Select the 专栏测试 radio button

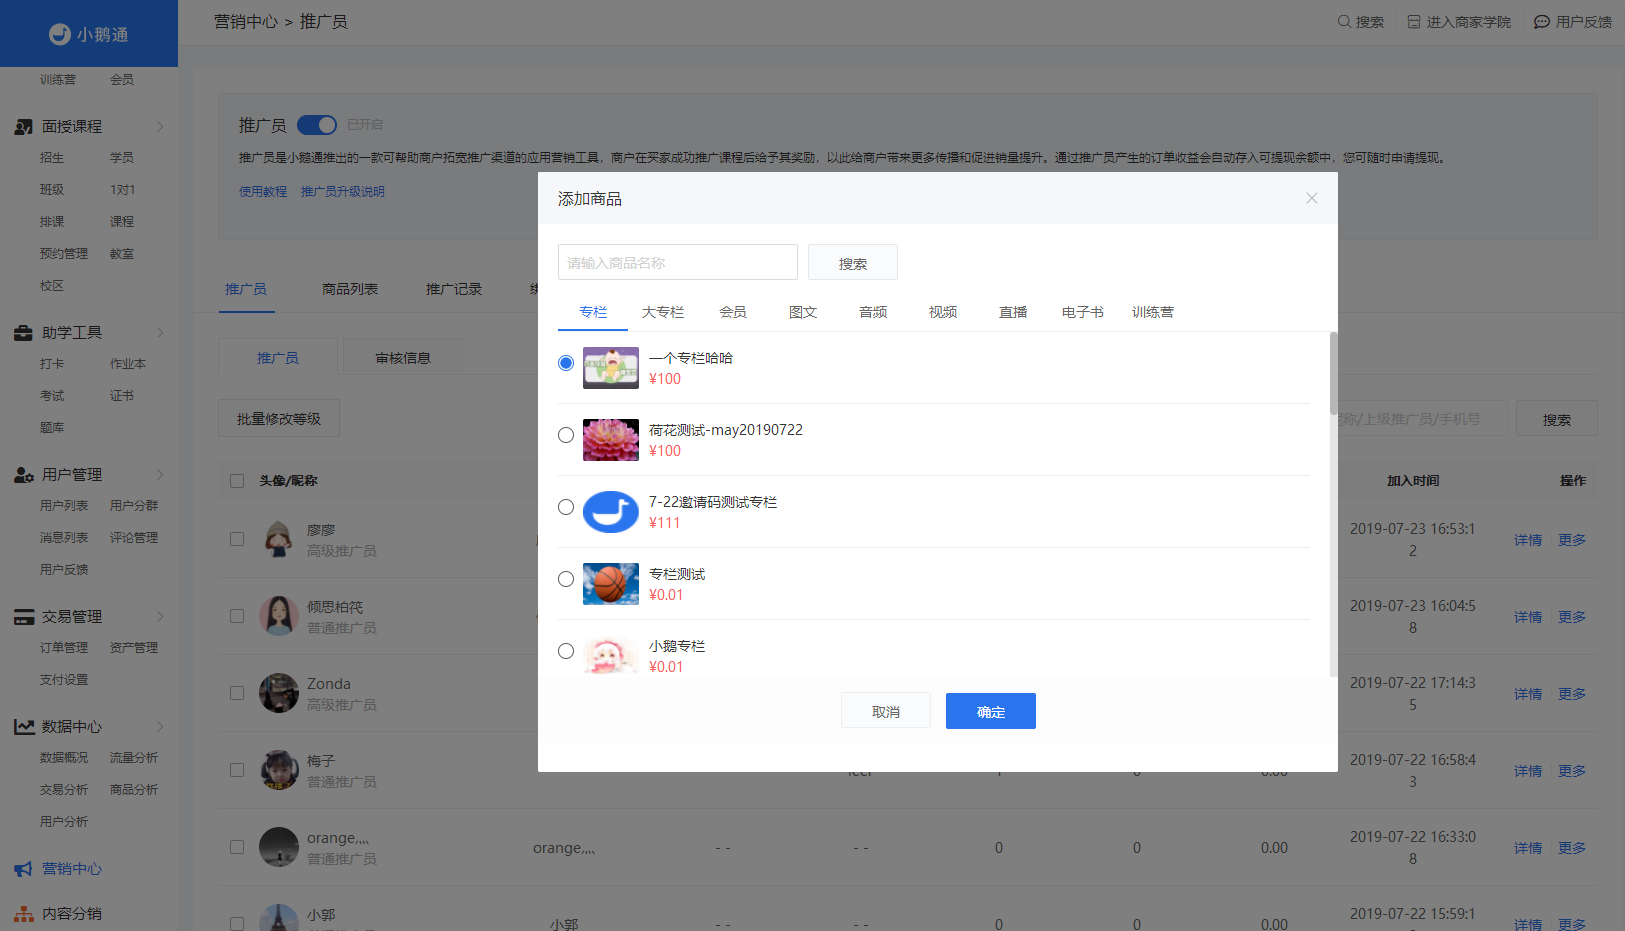(x=566, y=579)
